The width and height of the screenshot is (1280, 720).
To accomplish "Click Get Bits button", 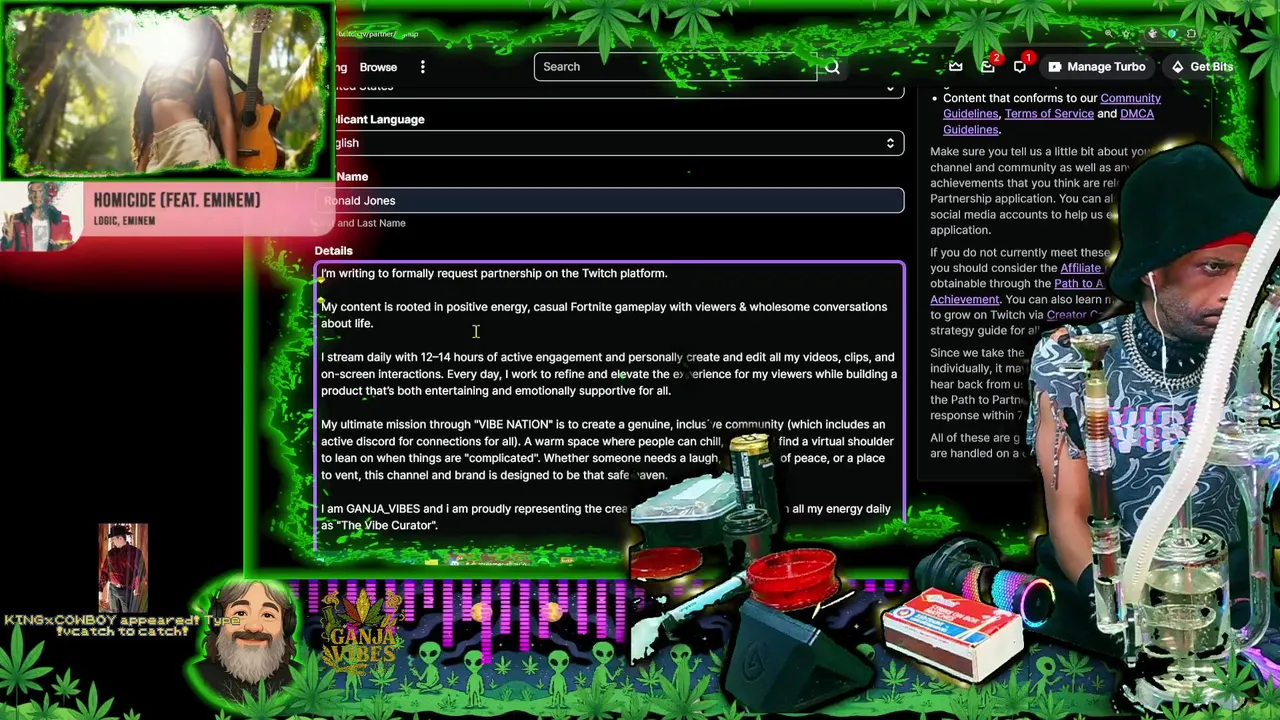I will point(1201,67).
